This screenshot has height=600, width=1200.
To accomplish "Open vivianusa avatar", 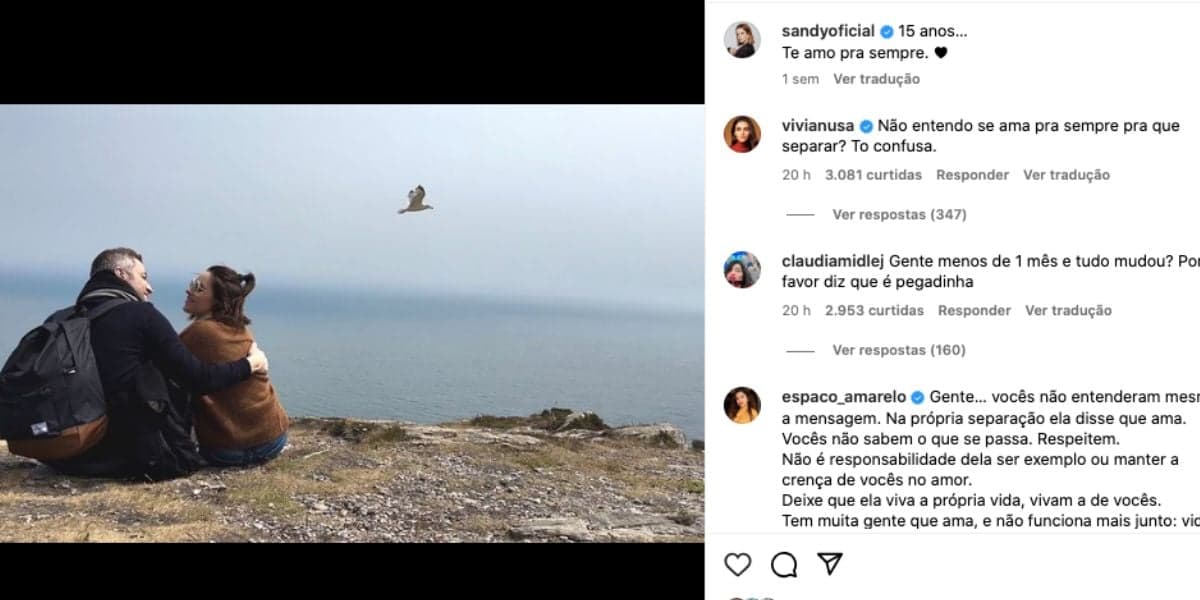I will click(x=742, y=134).
